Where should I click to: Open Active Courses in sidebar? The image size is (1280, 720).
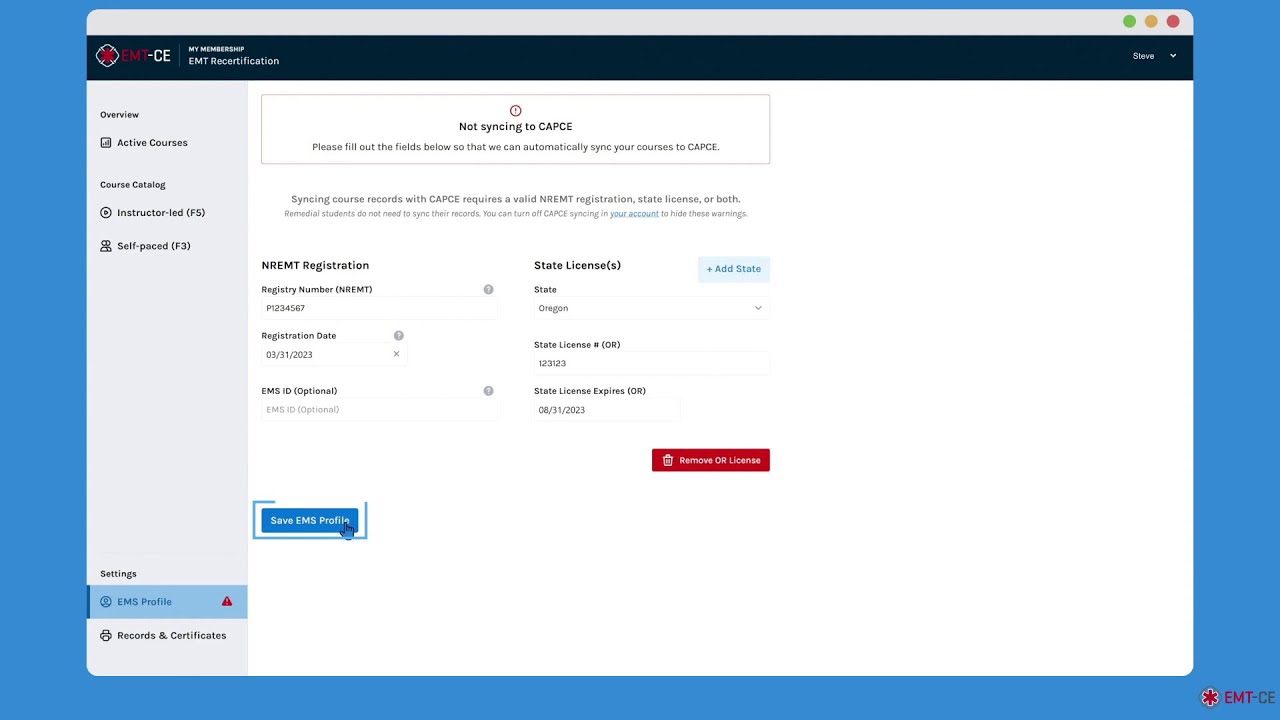pos(152,143)
